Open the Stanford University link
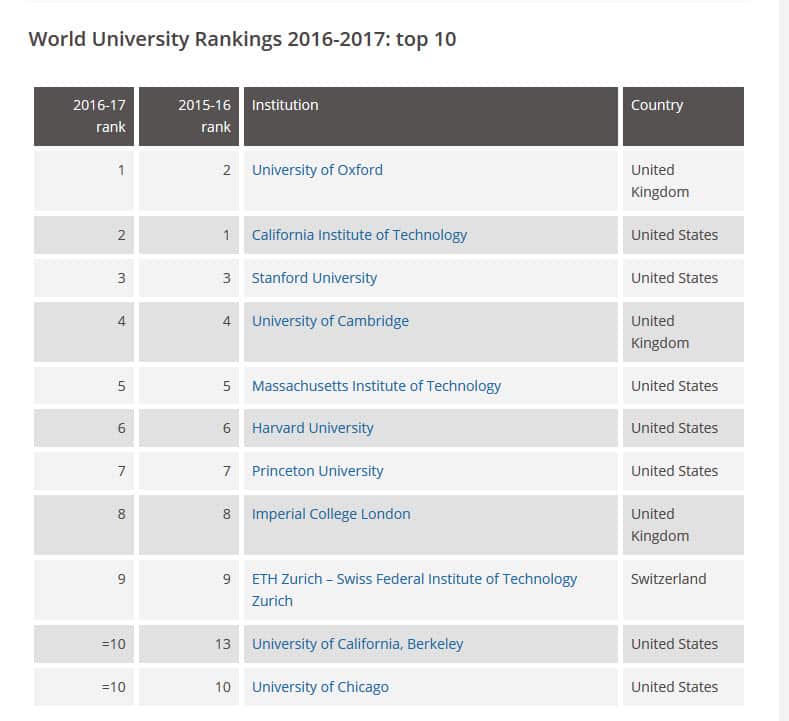Screen dimensions: 789x721 314,278
